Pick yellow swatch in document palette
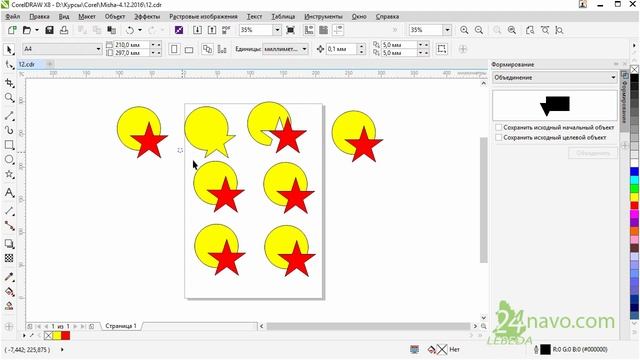This screenshot has width=640, height=360. pyautogui.click(x=57, y=336)
